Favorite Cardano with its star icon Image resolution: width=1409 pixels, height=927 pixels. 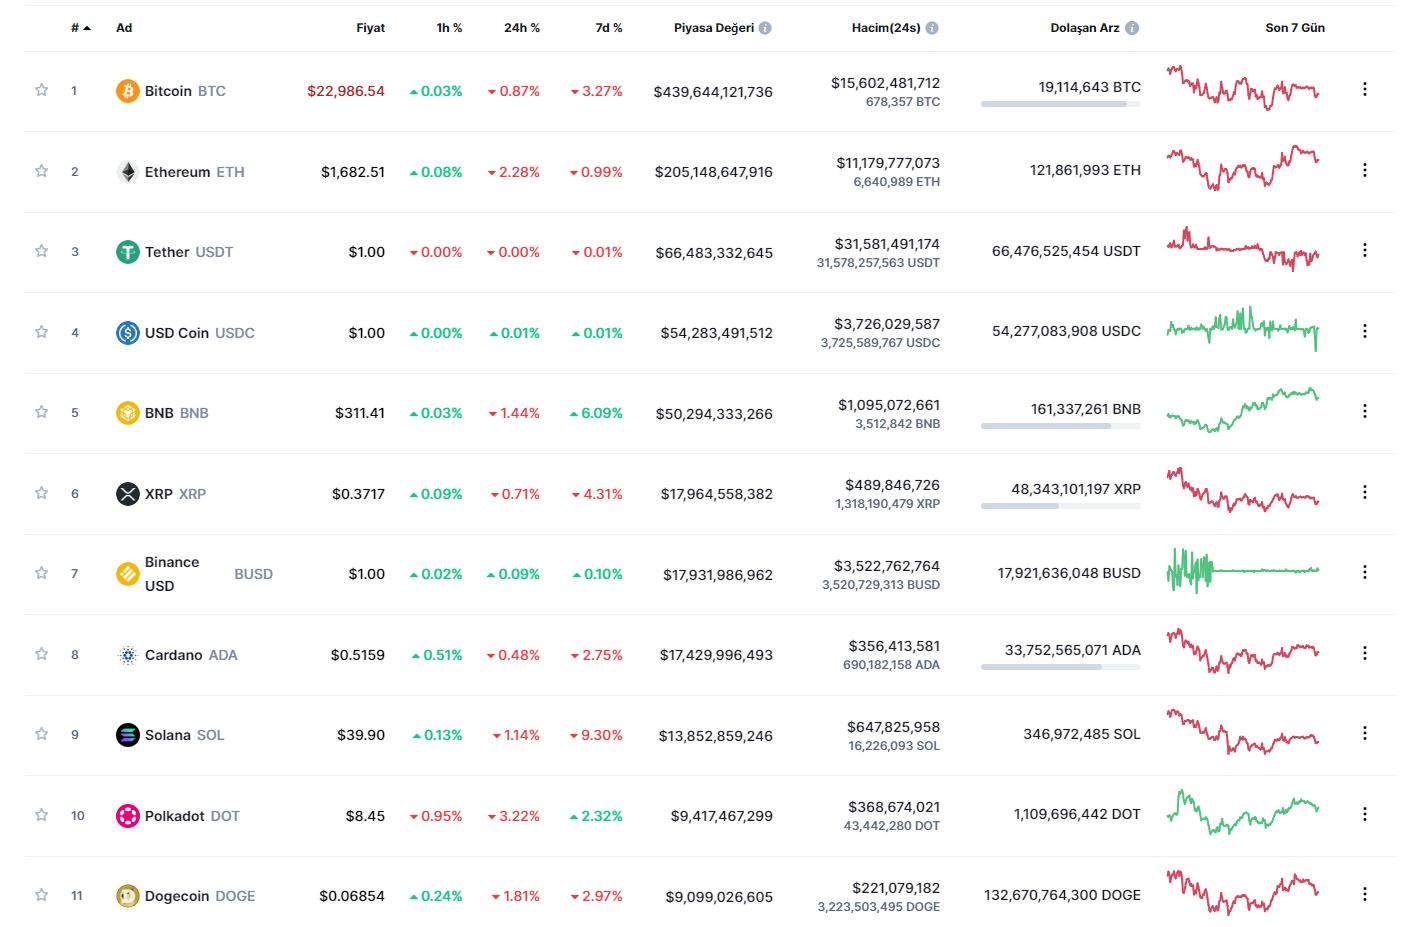tap(42, 654)
